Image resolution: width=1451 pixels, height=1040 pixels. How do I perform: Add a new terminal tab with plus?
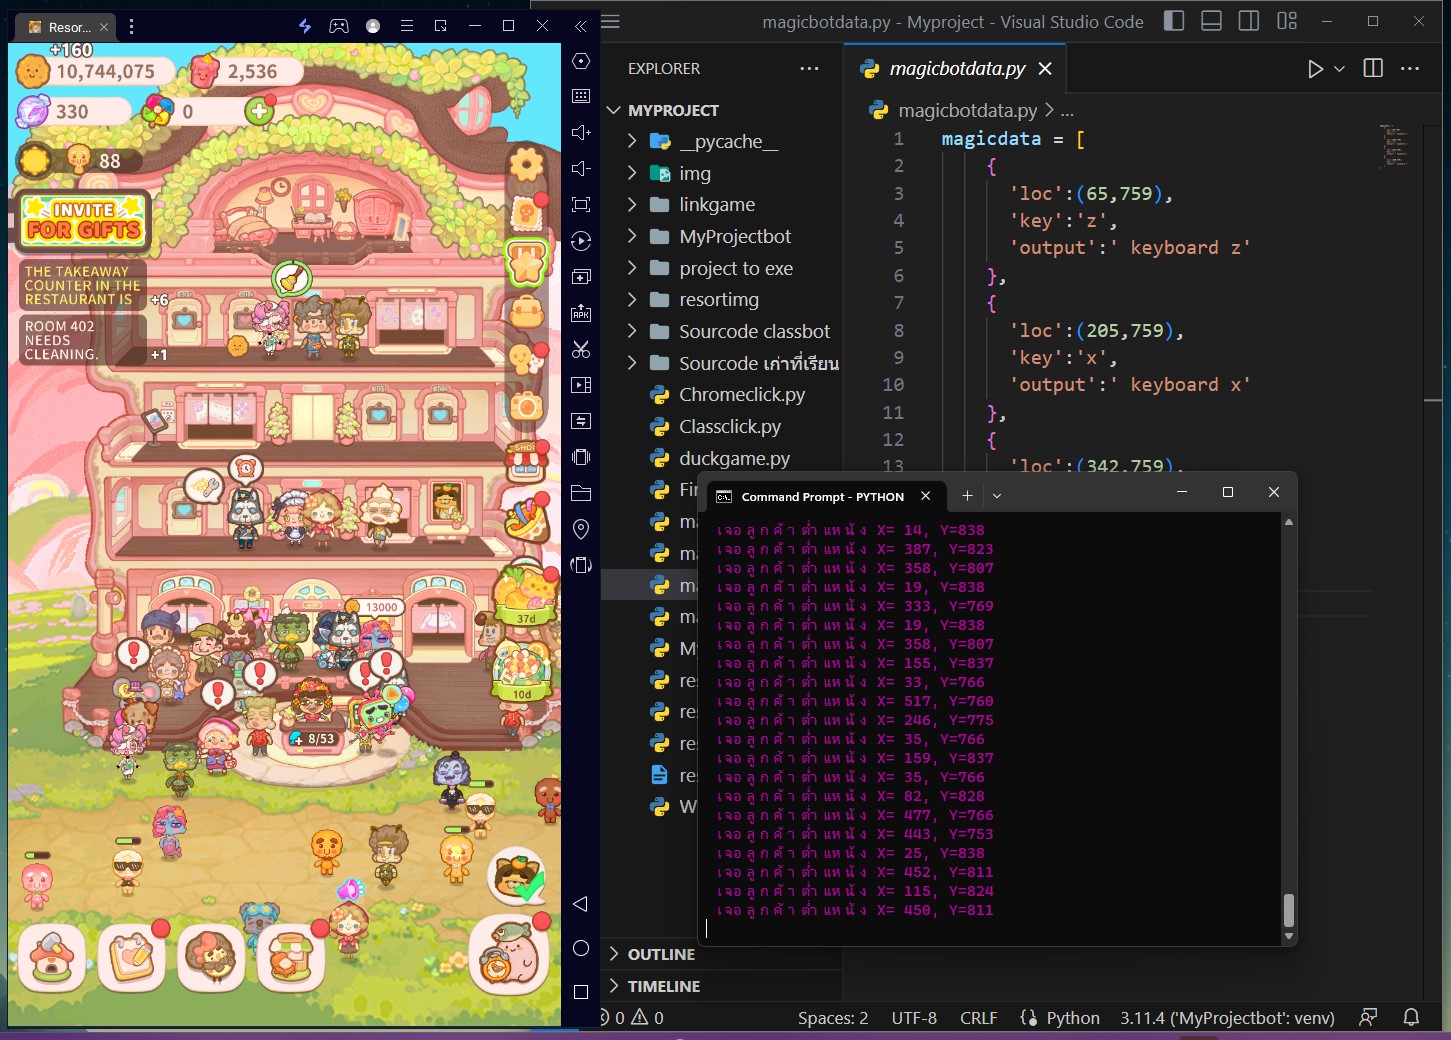(x=967, y=495)
